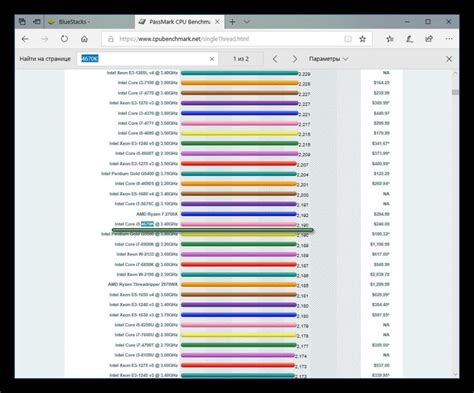Open the Intel Xeon E5-1680 v4 link
The width and height of the screenshot is (474, 393).
click(144, 194)
